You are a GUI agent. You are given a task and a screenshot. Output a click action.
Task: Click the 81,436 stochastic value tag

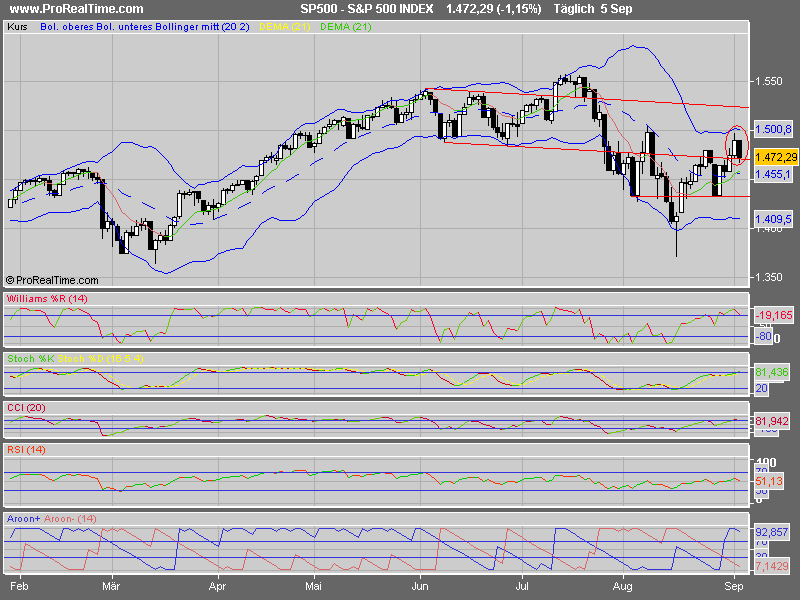point(772,372)
